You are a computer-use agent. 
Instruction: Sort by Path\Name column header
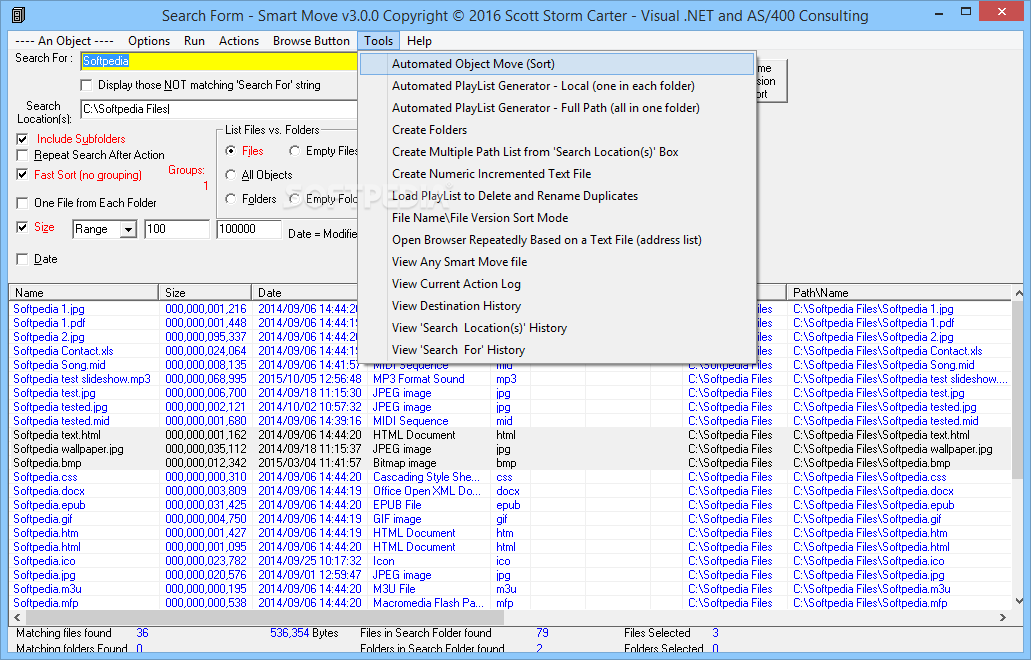(x=899, y=293)
